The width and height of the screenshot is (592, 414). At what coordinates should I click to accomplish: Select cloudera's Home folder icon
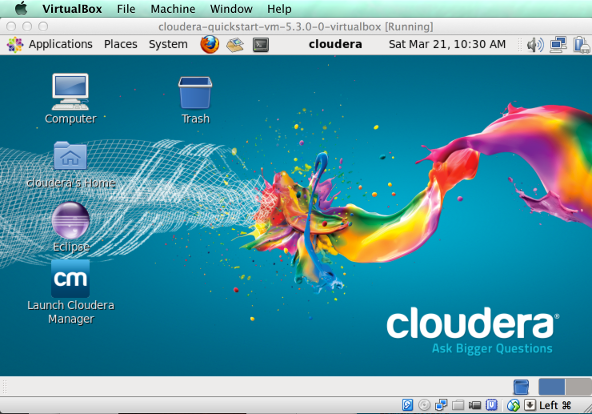tap(71, 165)
